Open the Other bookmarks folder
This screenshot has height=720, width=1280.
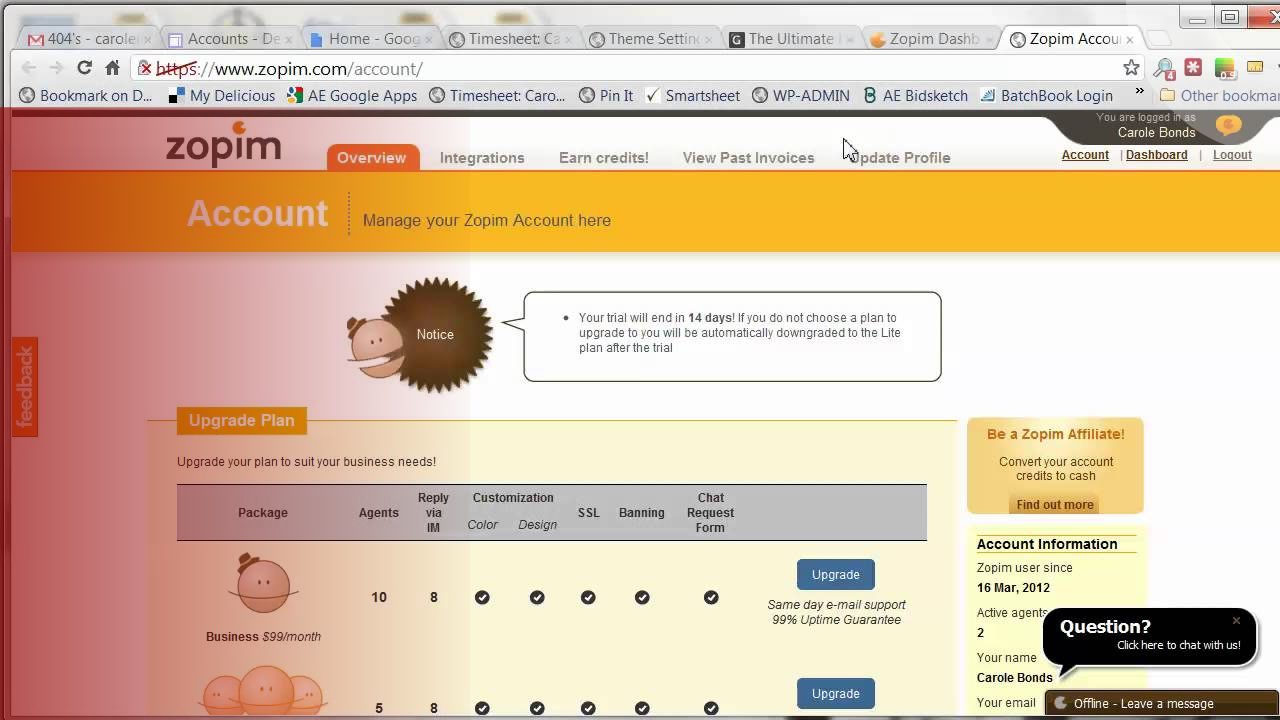tap(1219, 95)
